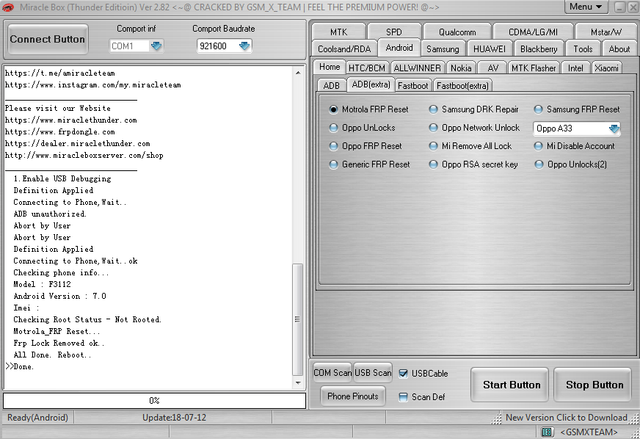Click the log scrollbar down arrow

click(x=298, y=383)
